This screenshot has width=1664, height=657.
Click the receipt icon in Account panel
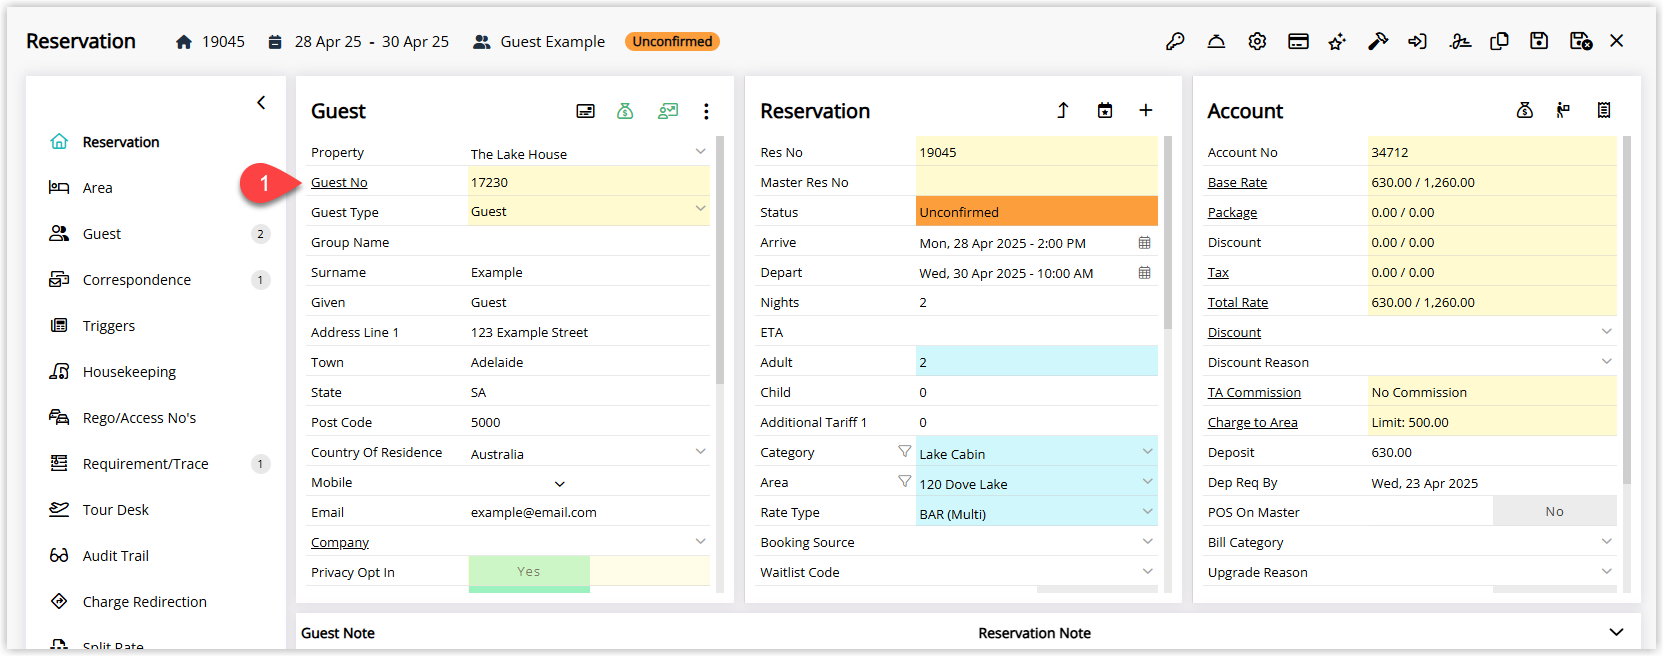tap(1604, 110)
